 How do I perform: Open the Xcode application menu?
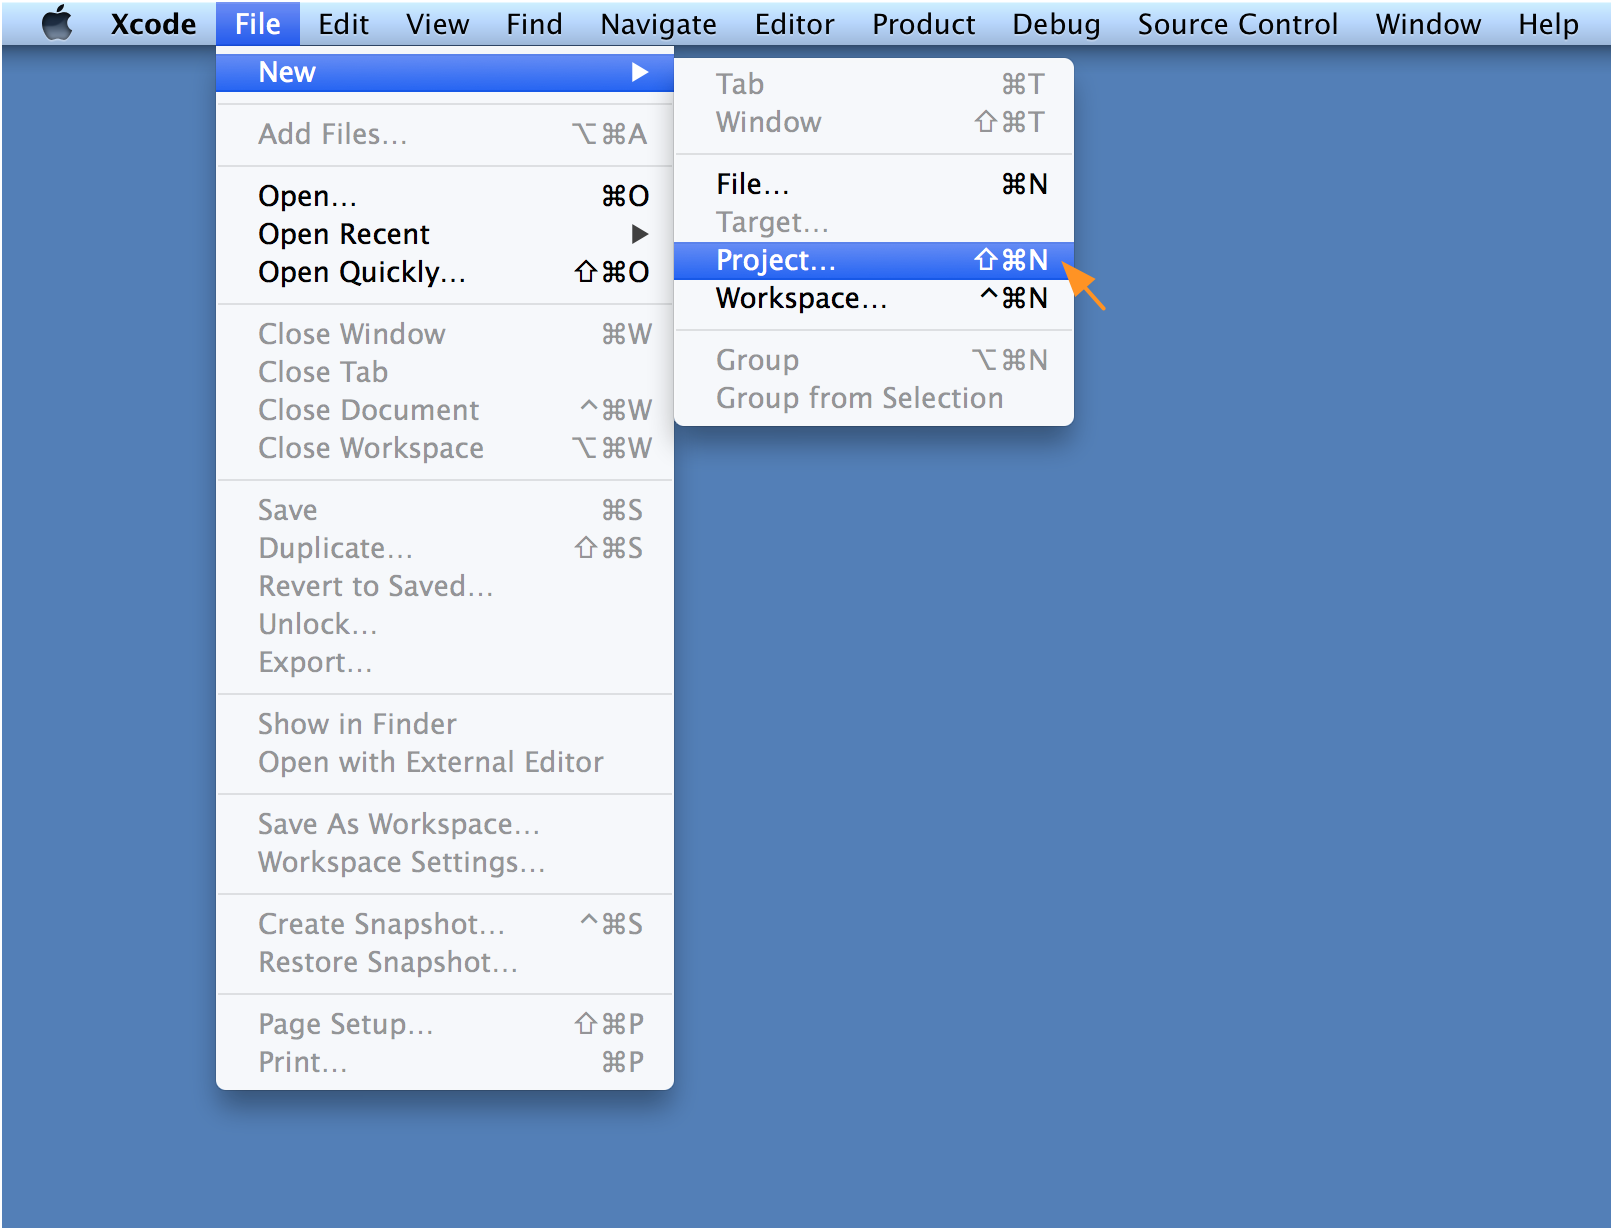pos(153,24)
